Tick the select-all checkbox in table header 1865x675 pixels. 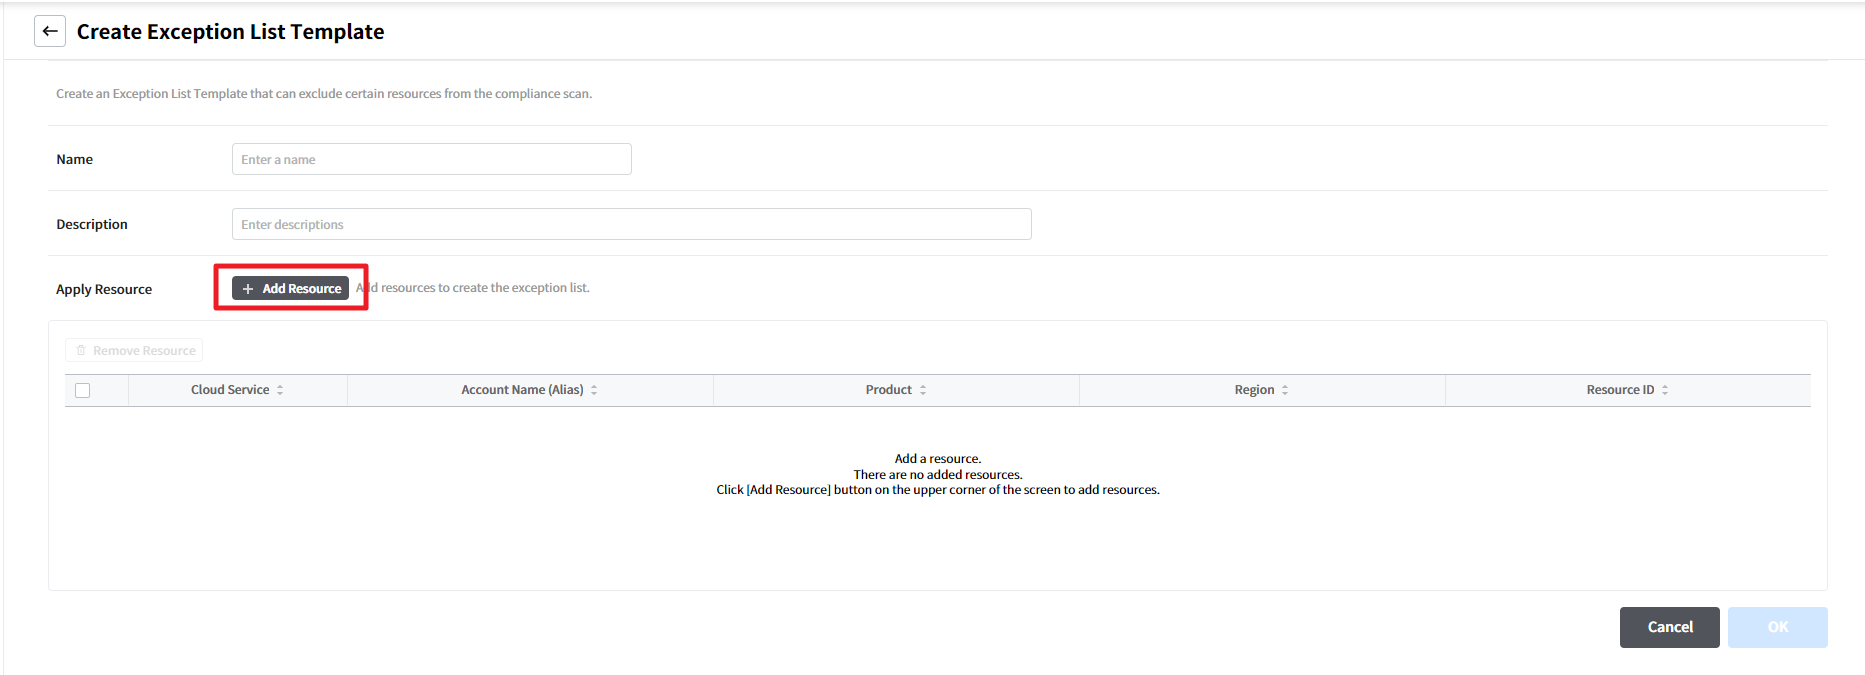point(83,390)
